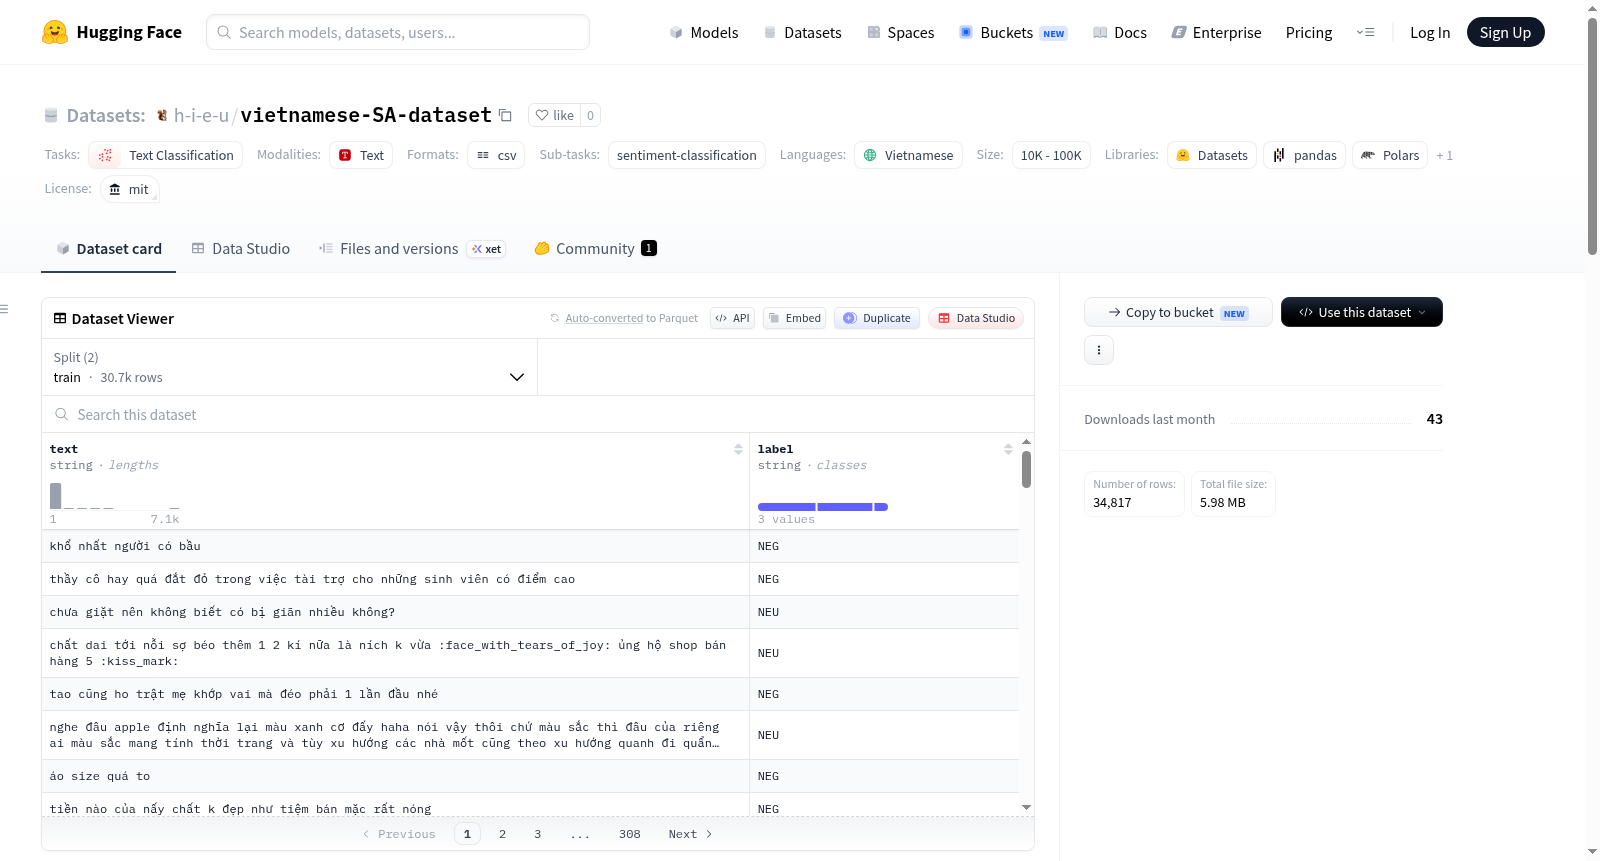
Task: Select the sentiment-classification sub-task tag
Action: click(x=687, y=155)
